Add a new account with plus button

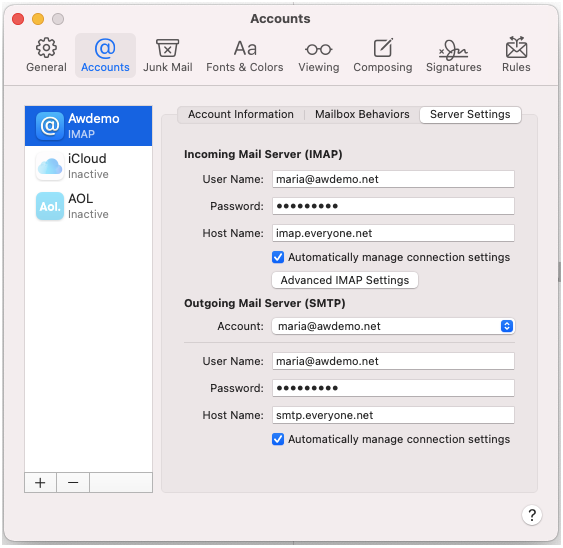[40, 482]
